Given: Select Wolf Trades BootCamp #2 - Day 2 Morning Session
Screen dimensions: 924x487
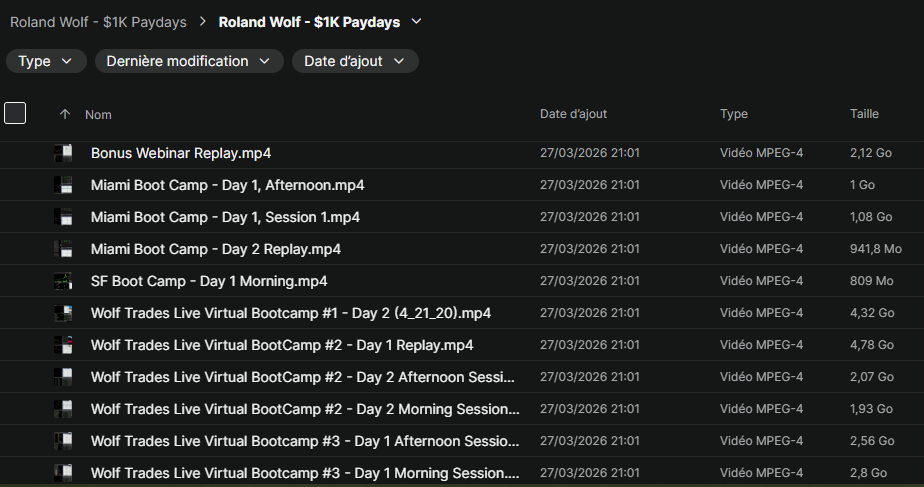Looking at the screenshot, I should (305, 409).
